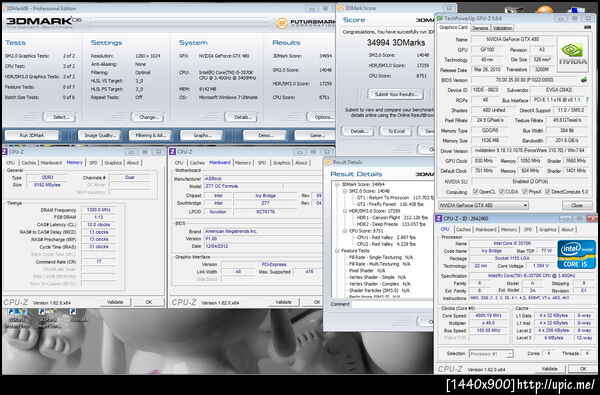Click the BIOS save chip icon in GPU-Z
The height and width of the screenshot is (395, 600).
(584, 80)
